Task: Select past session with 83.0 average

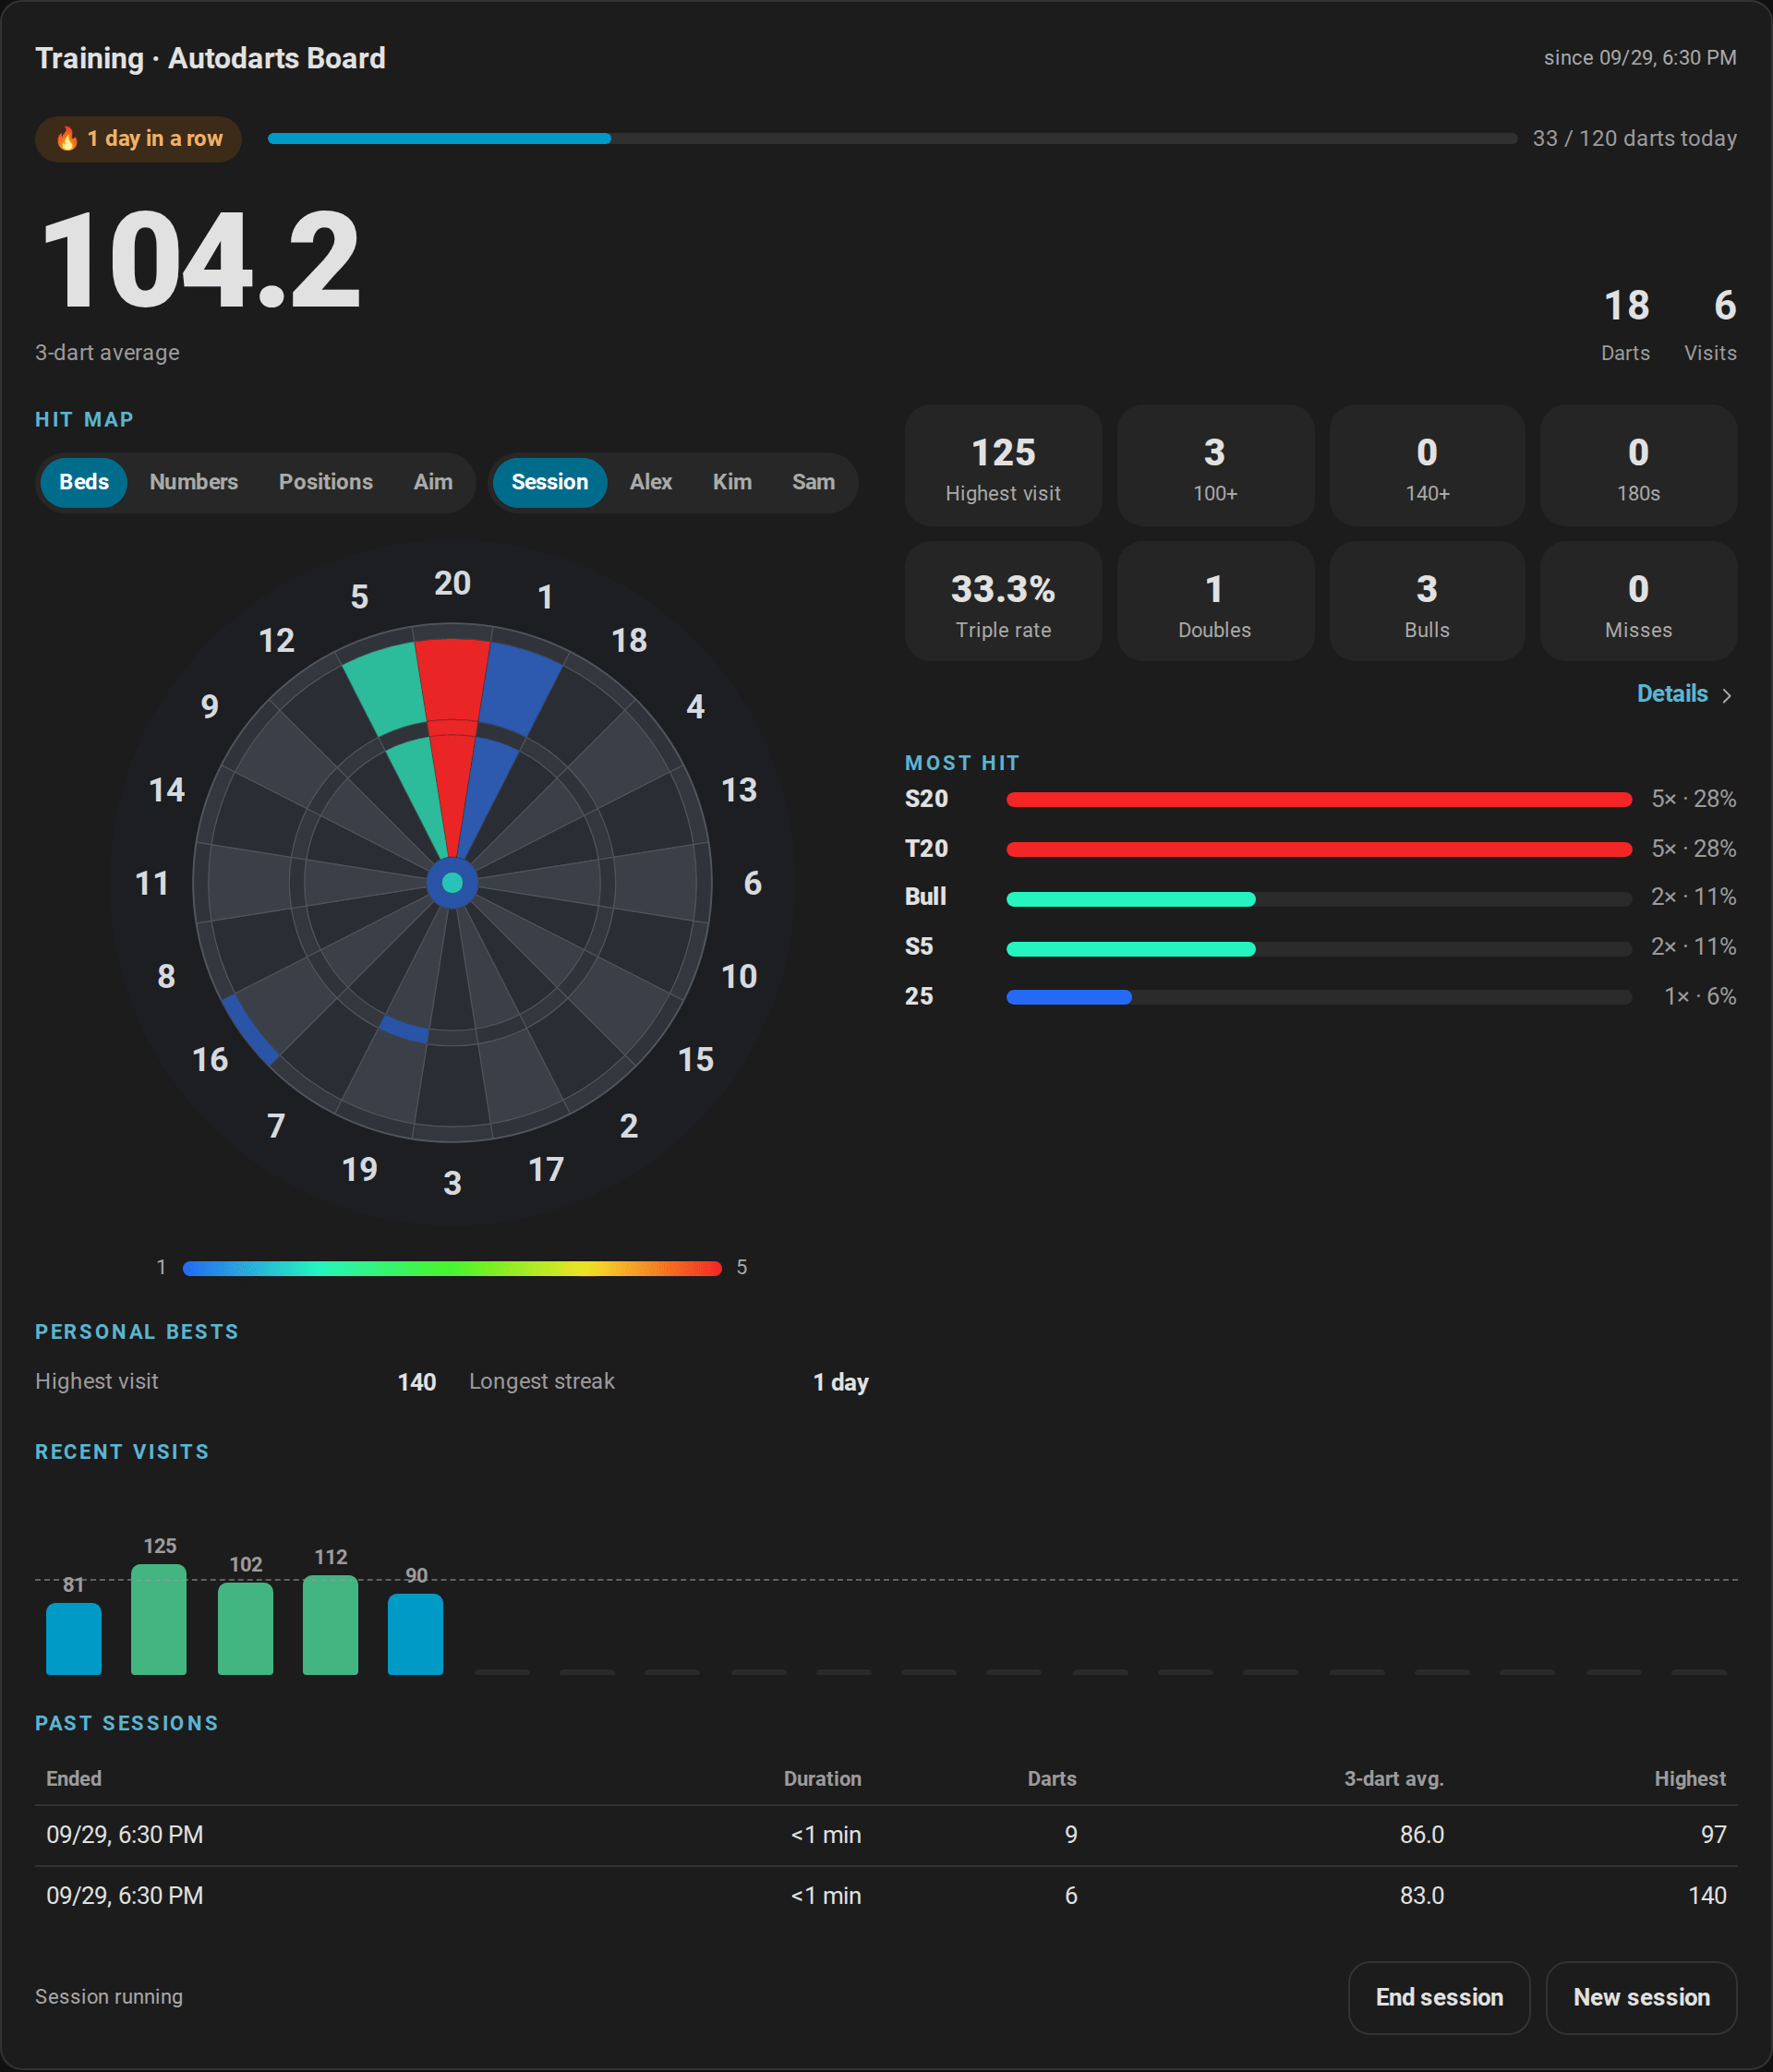Action: (886, 1896)
